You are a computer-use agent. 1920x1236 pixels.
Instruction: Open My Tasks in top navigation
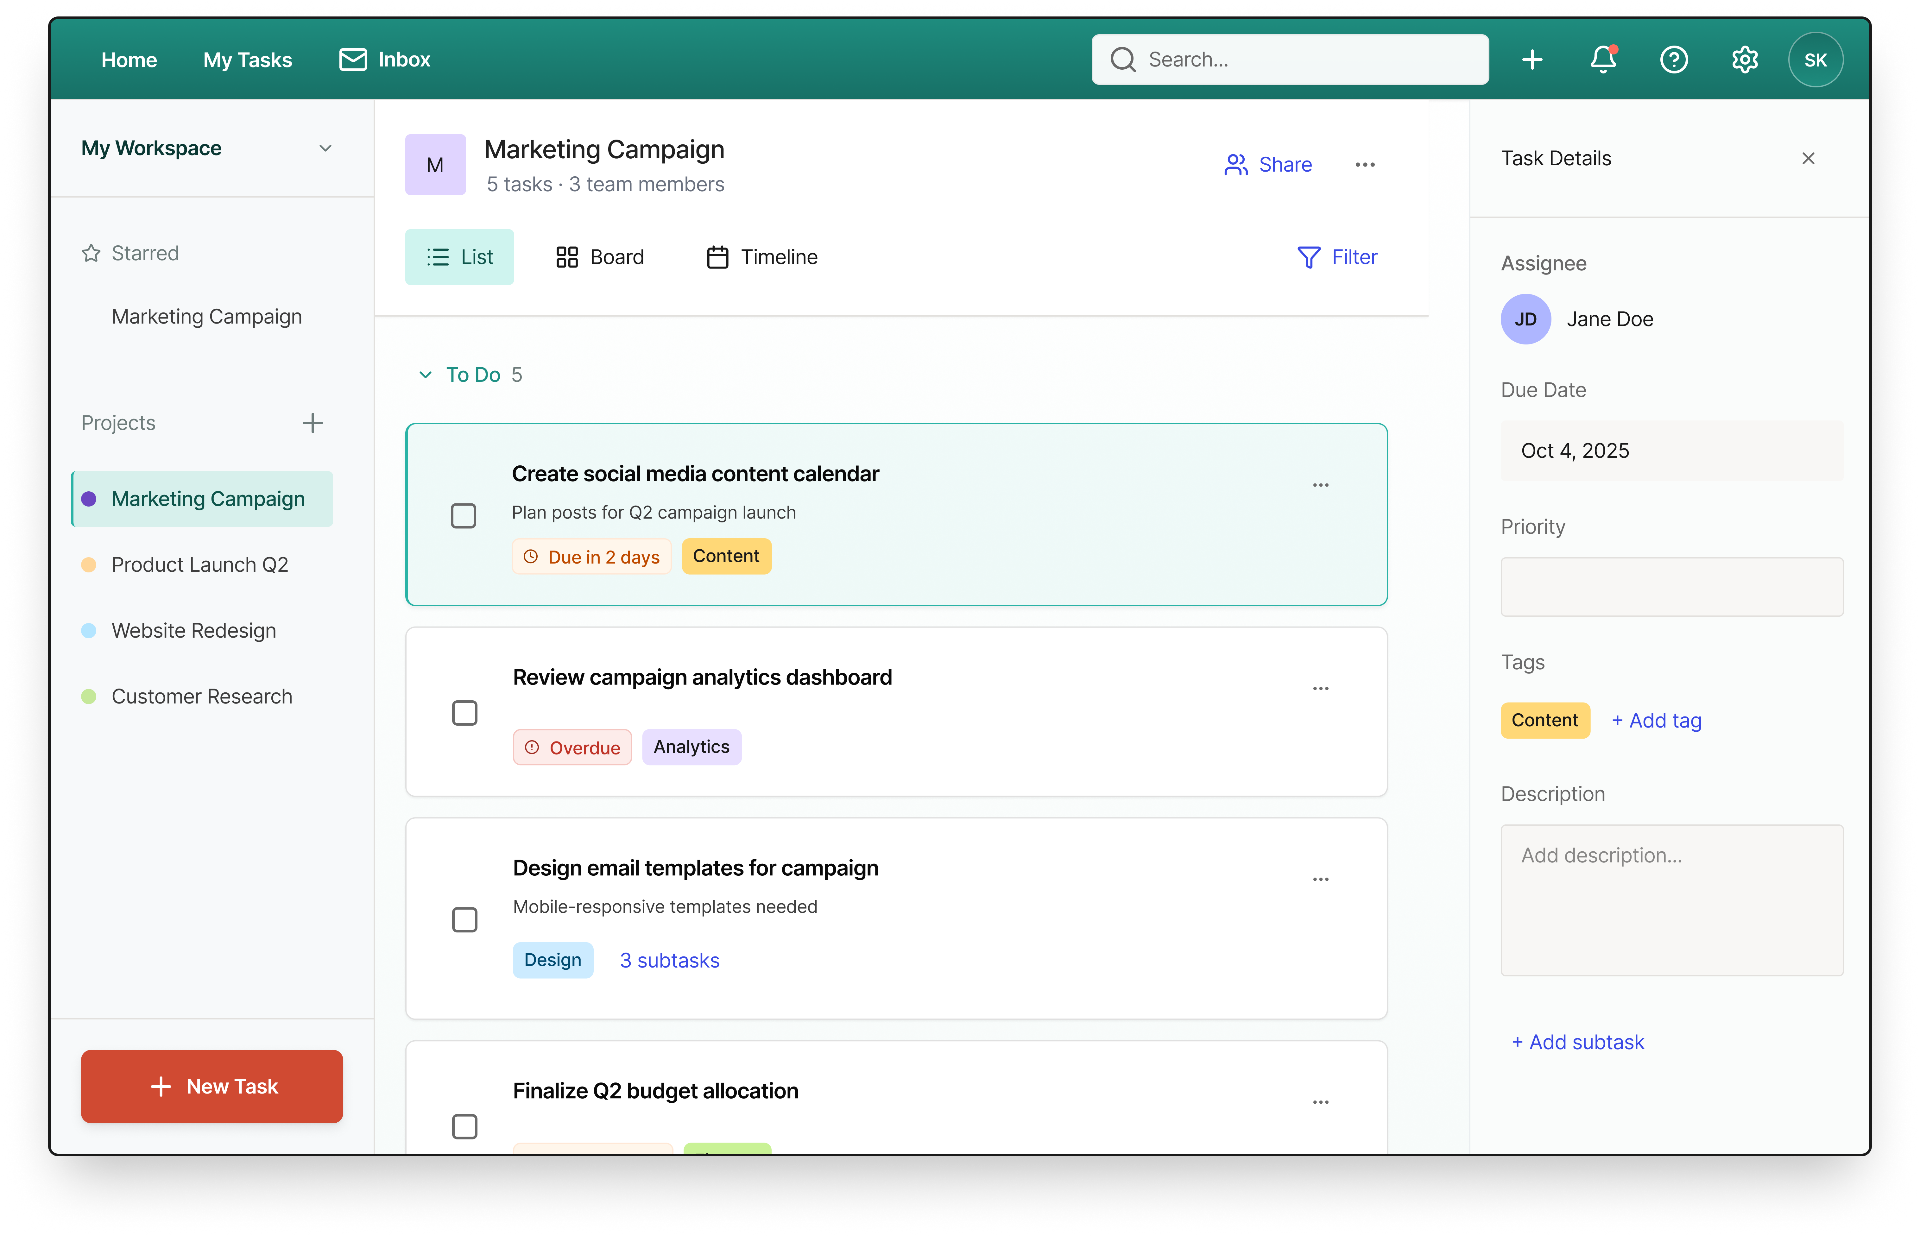[x=248, y=60]
